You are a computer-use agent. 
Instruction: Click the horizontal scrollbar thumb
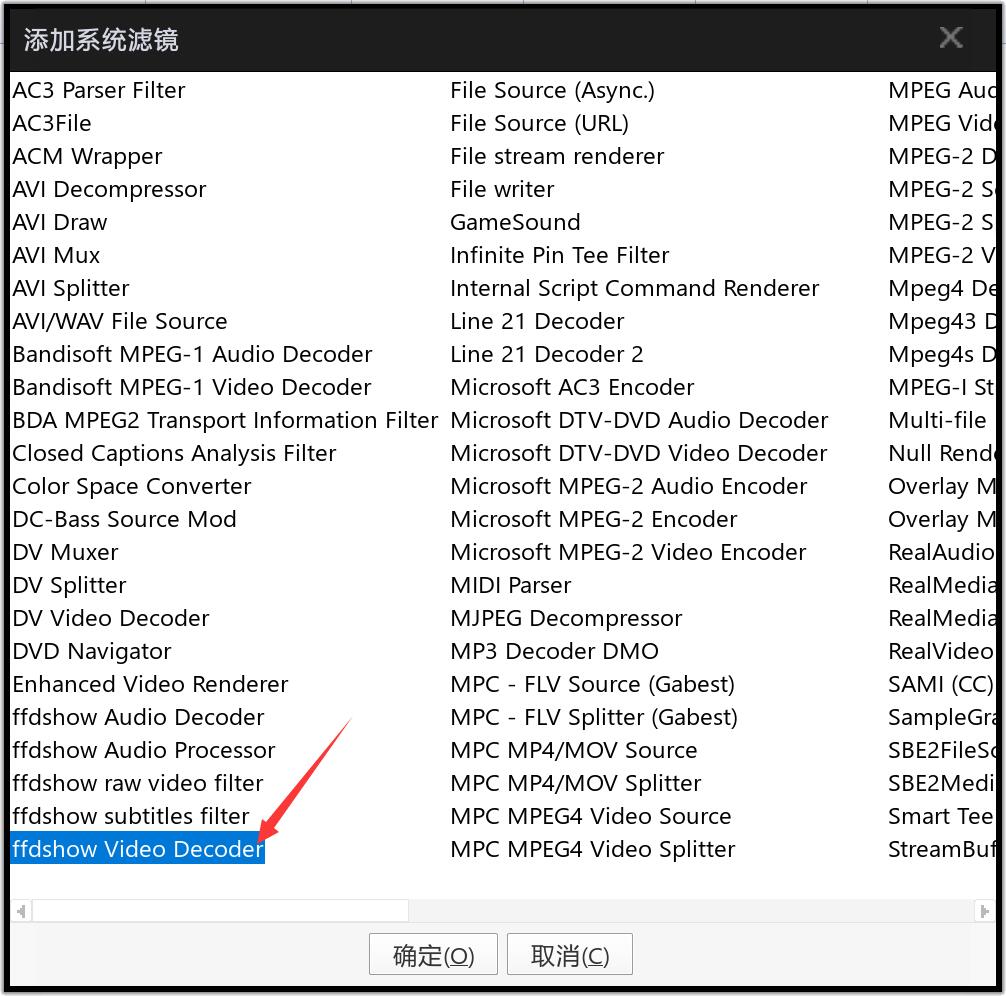click(x=220, y=911)
